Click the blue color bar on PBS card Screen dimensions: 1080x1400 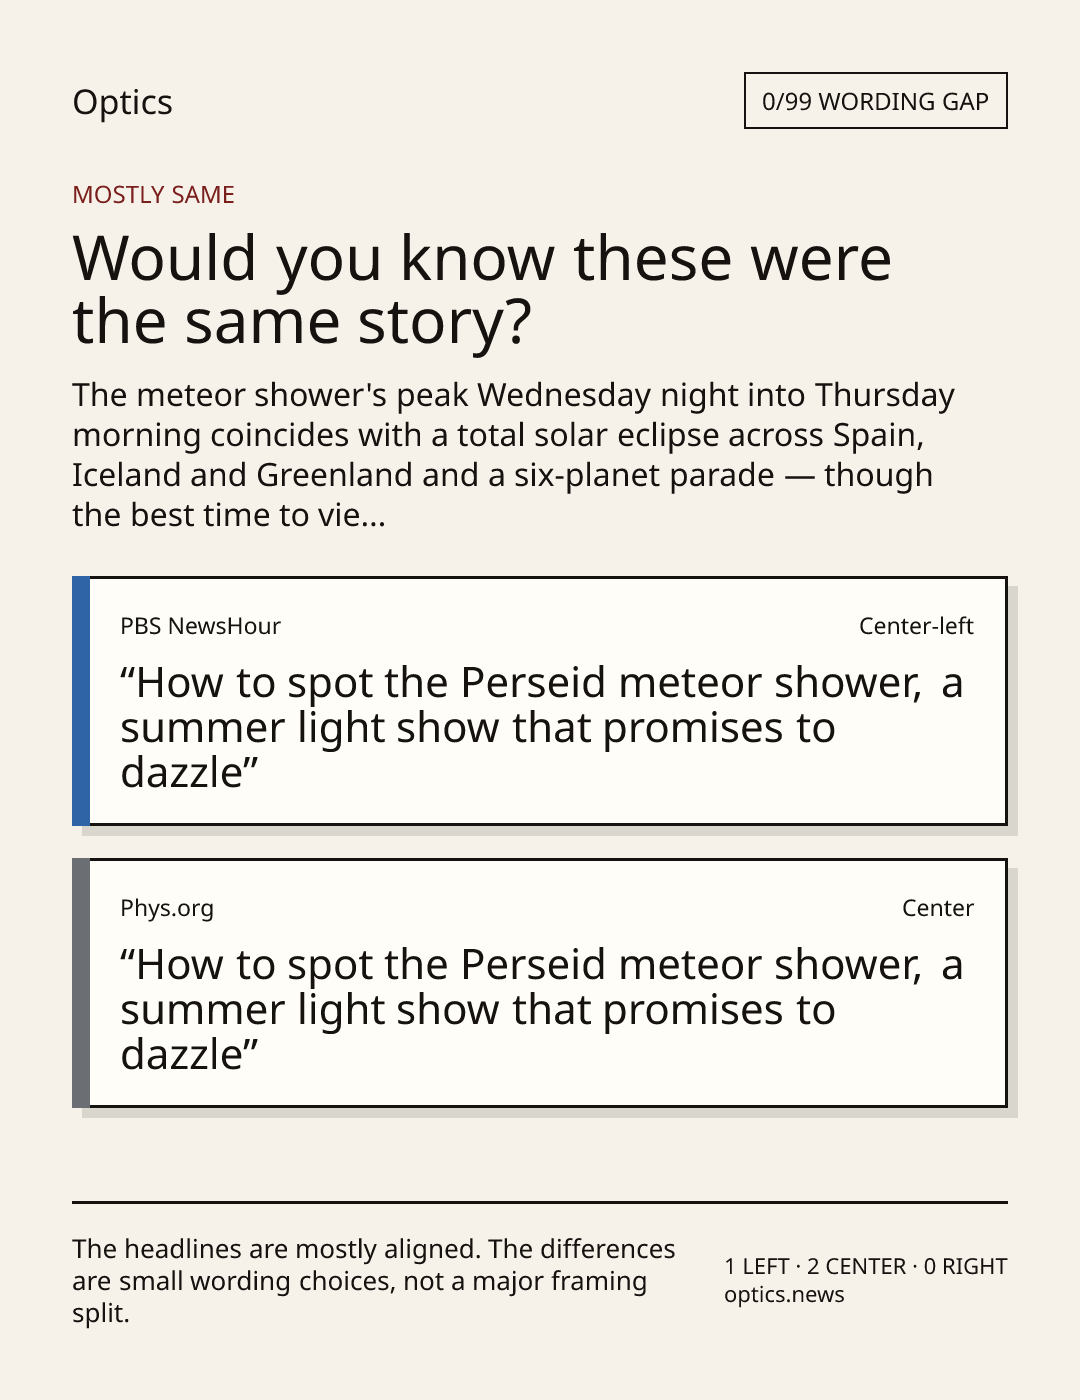click(x=81, y=701)
